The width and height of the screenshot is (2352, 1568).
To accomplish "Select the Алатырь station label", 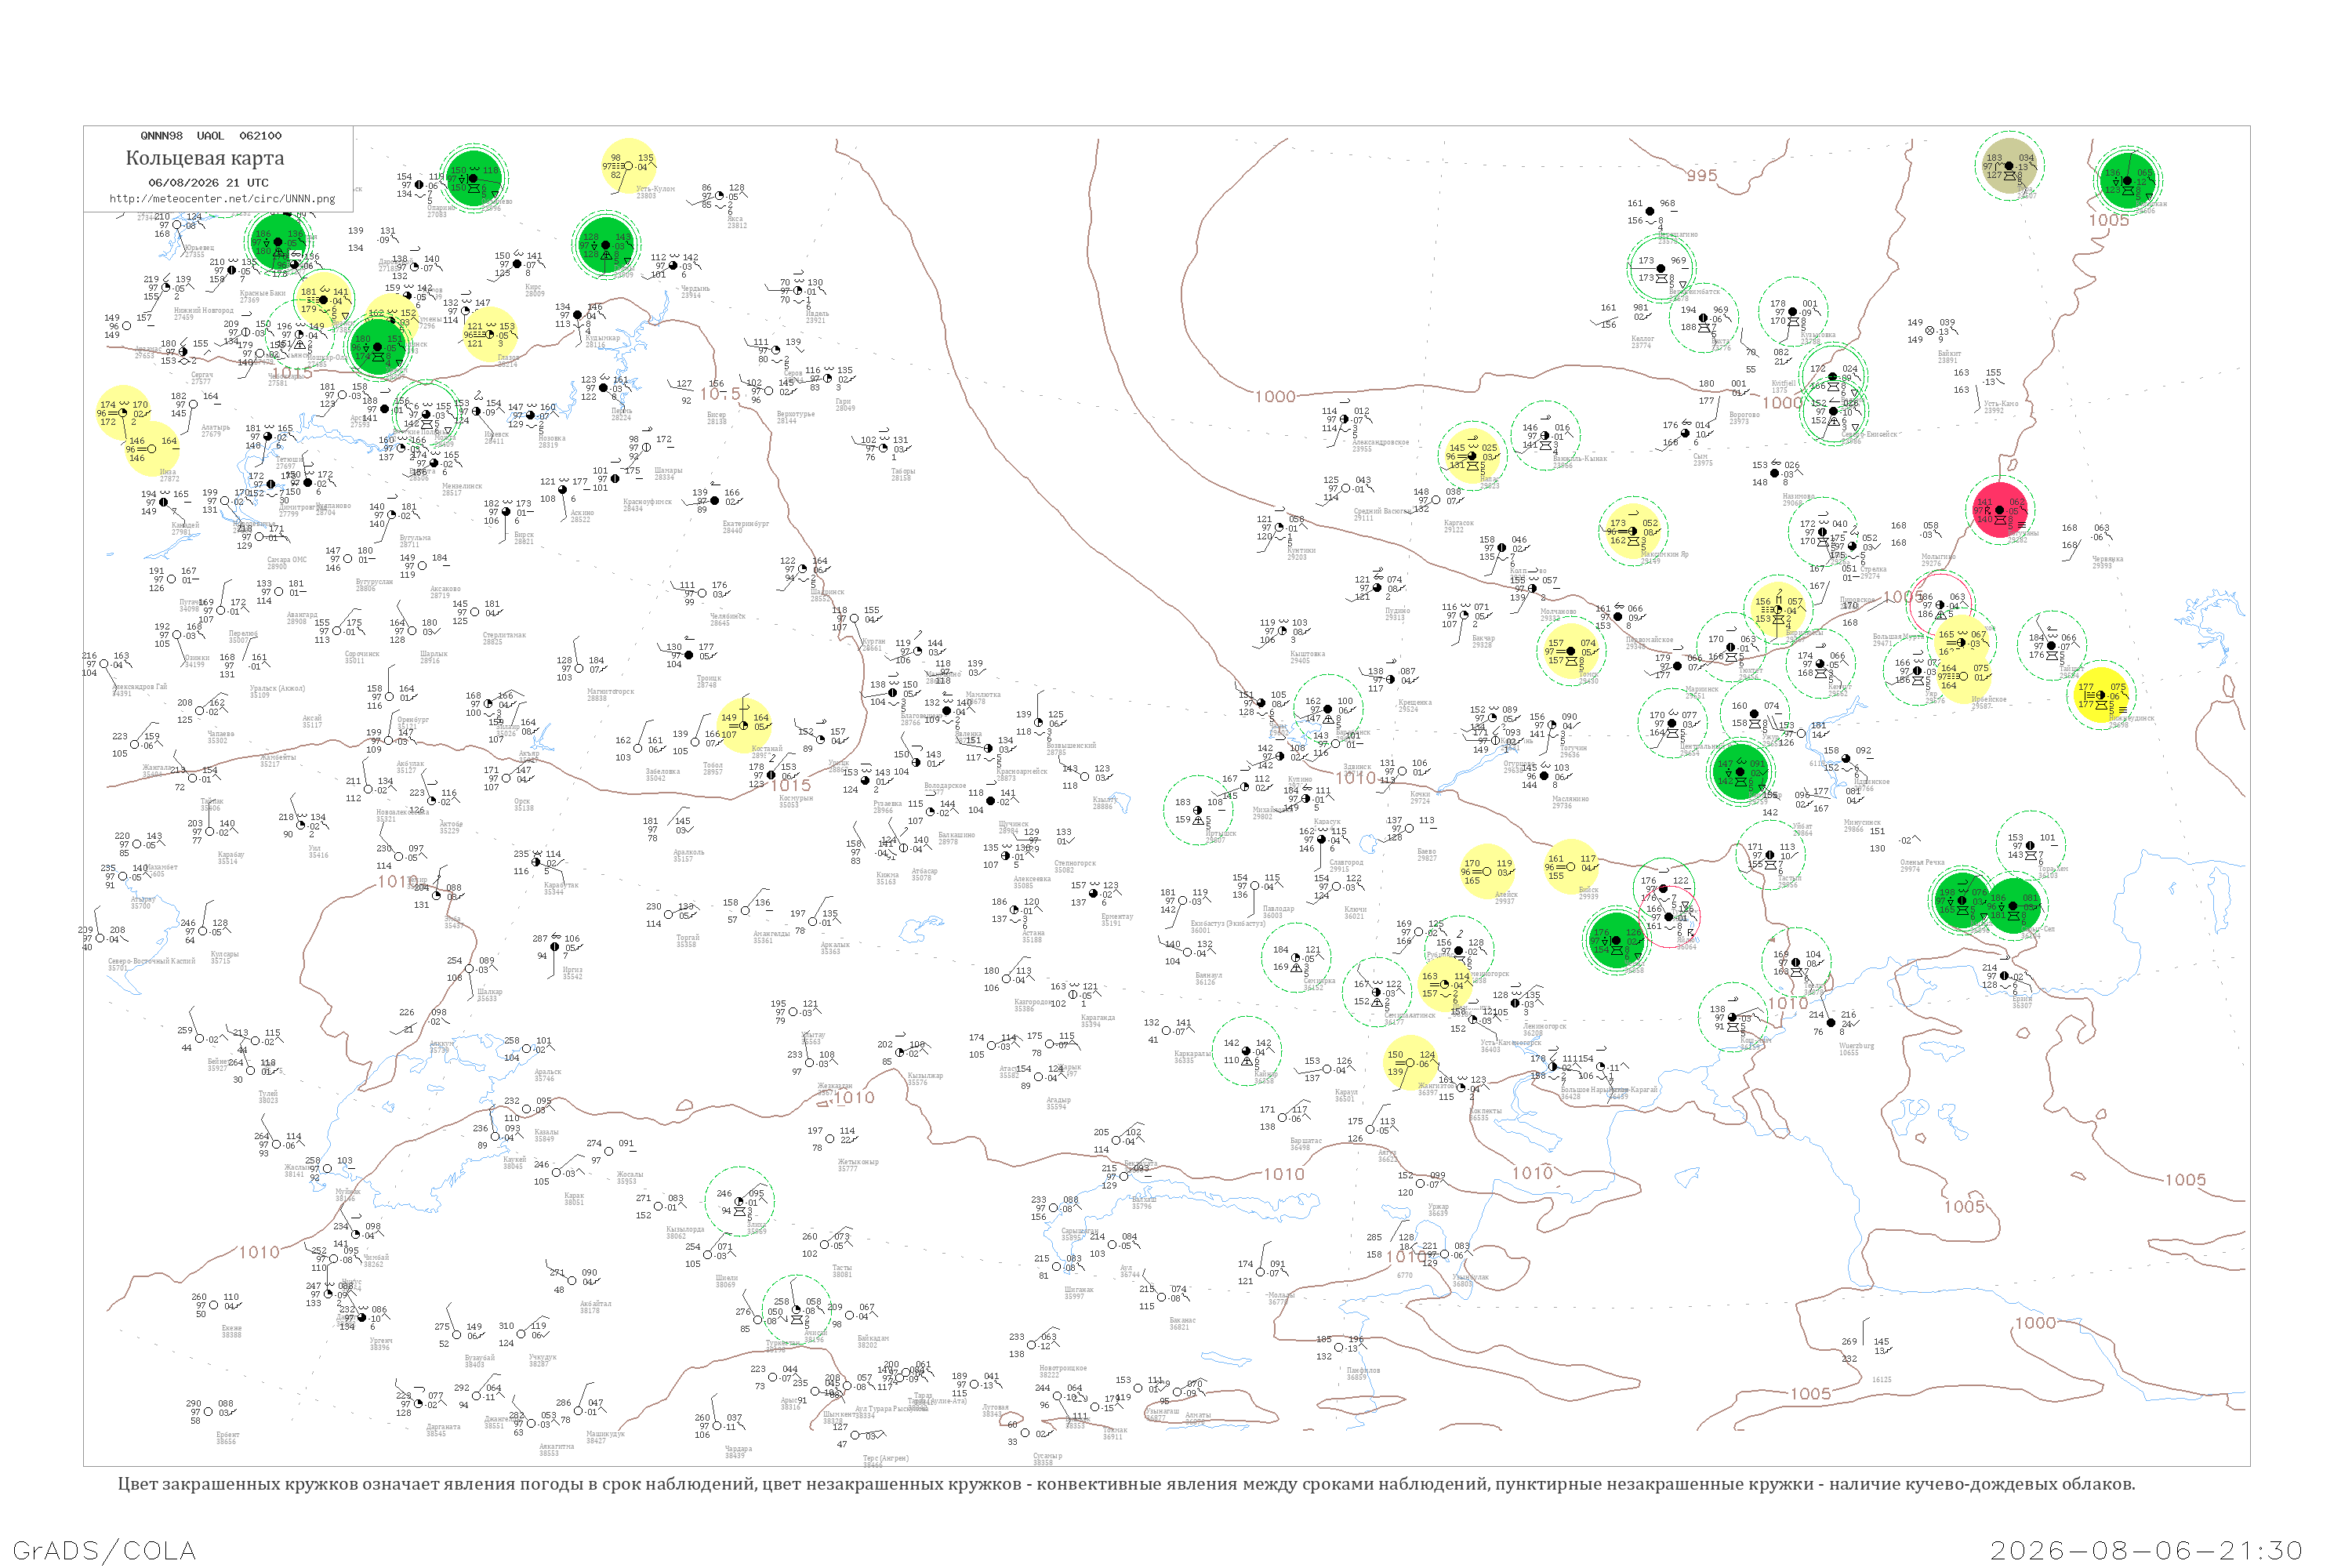I will point(215,428).
